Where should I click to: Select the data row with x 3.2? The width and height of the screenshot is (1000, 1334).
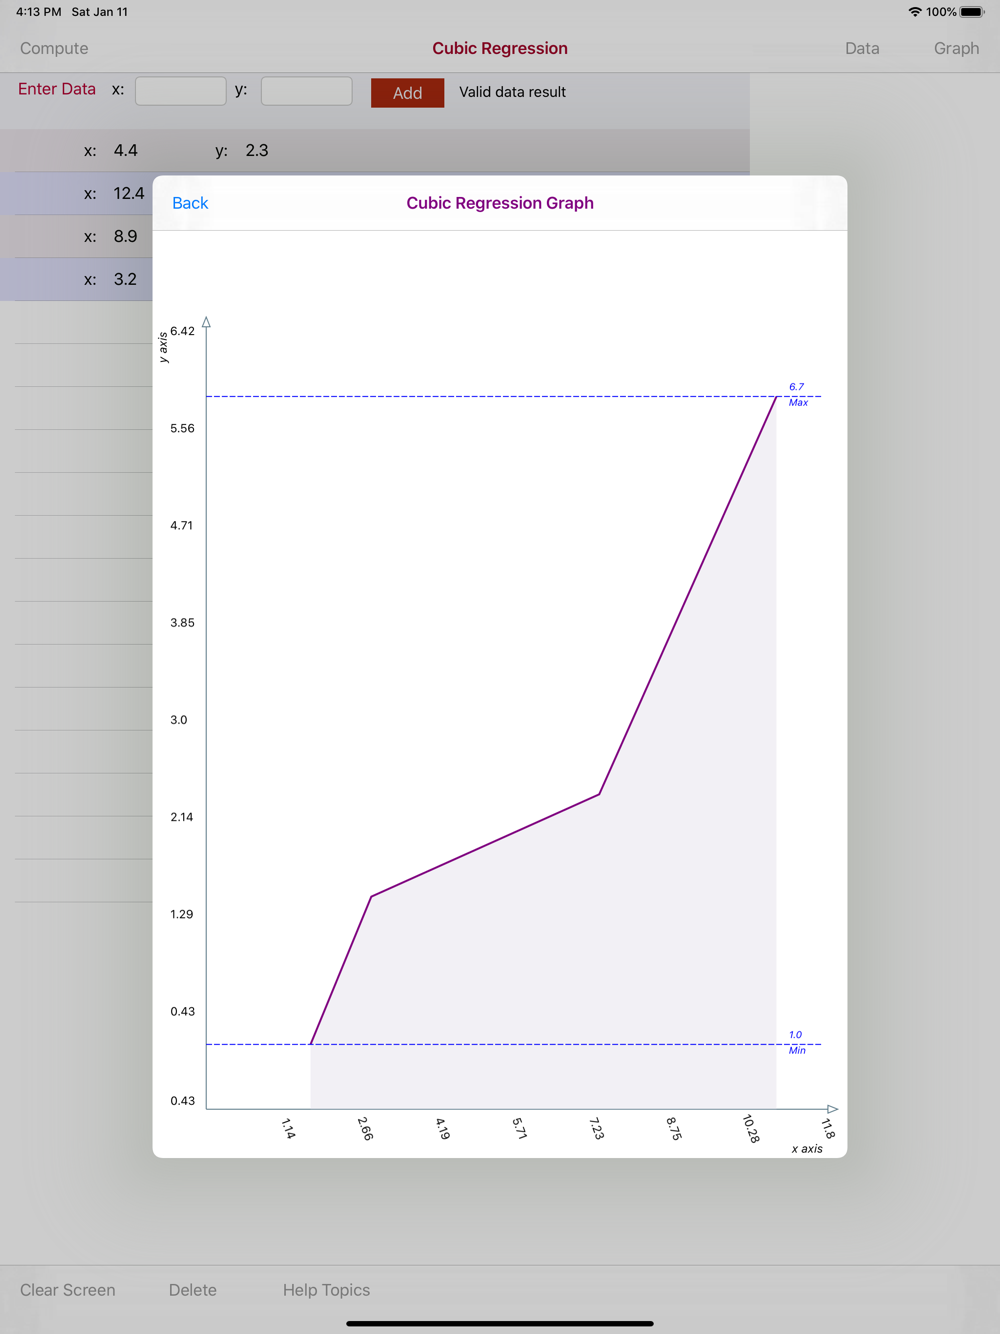(76, 279)
